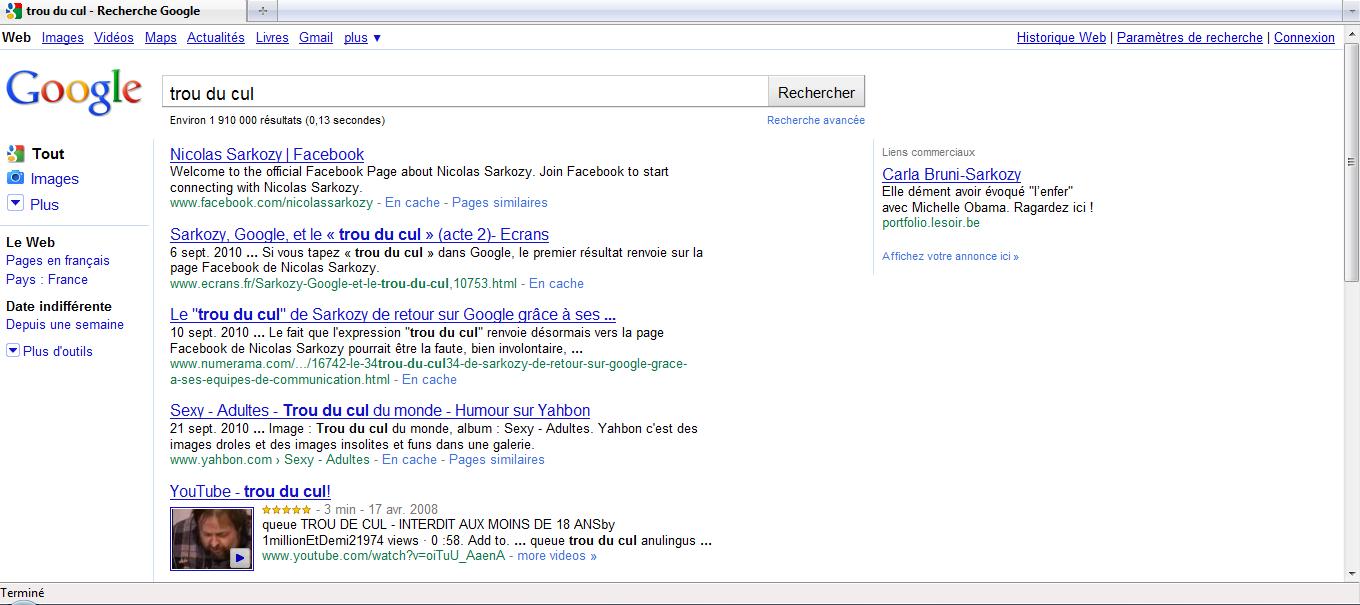Open the YouTube result title

pyautogui.click(x=250, y=491)
